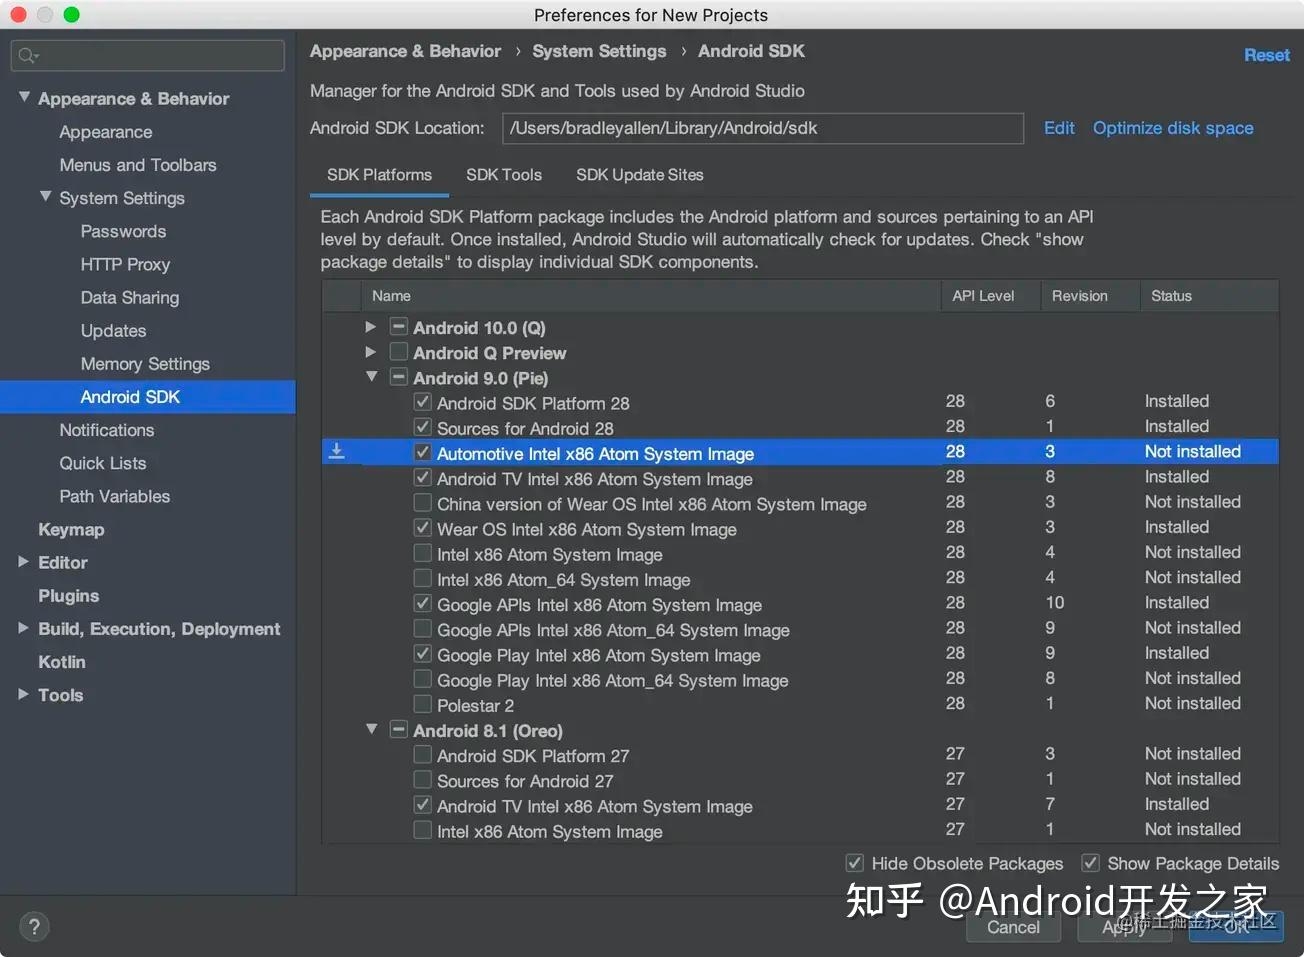
Task: Uncheck Google Play Intel x86 Atom System Image
Action: [x=422, y=653]
